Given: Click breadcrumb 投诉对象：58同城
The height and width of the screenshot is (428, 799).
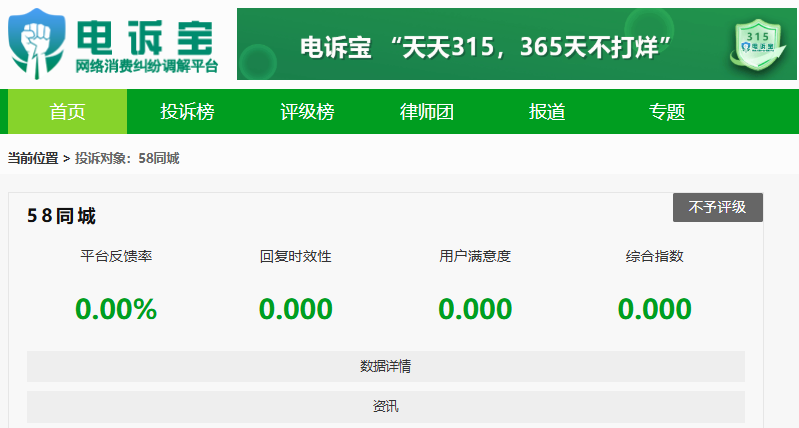Looking at the screenshot, I should (127, 158).
